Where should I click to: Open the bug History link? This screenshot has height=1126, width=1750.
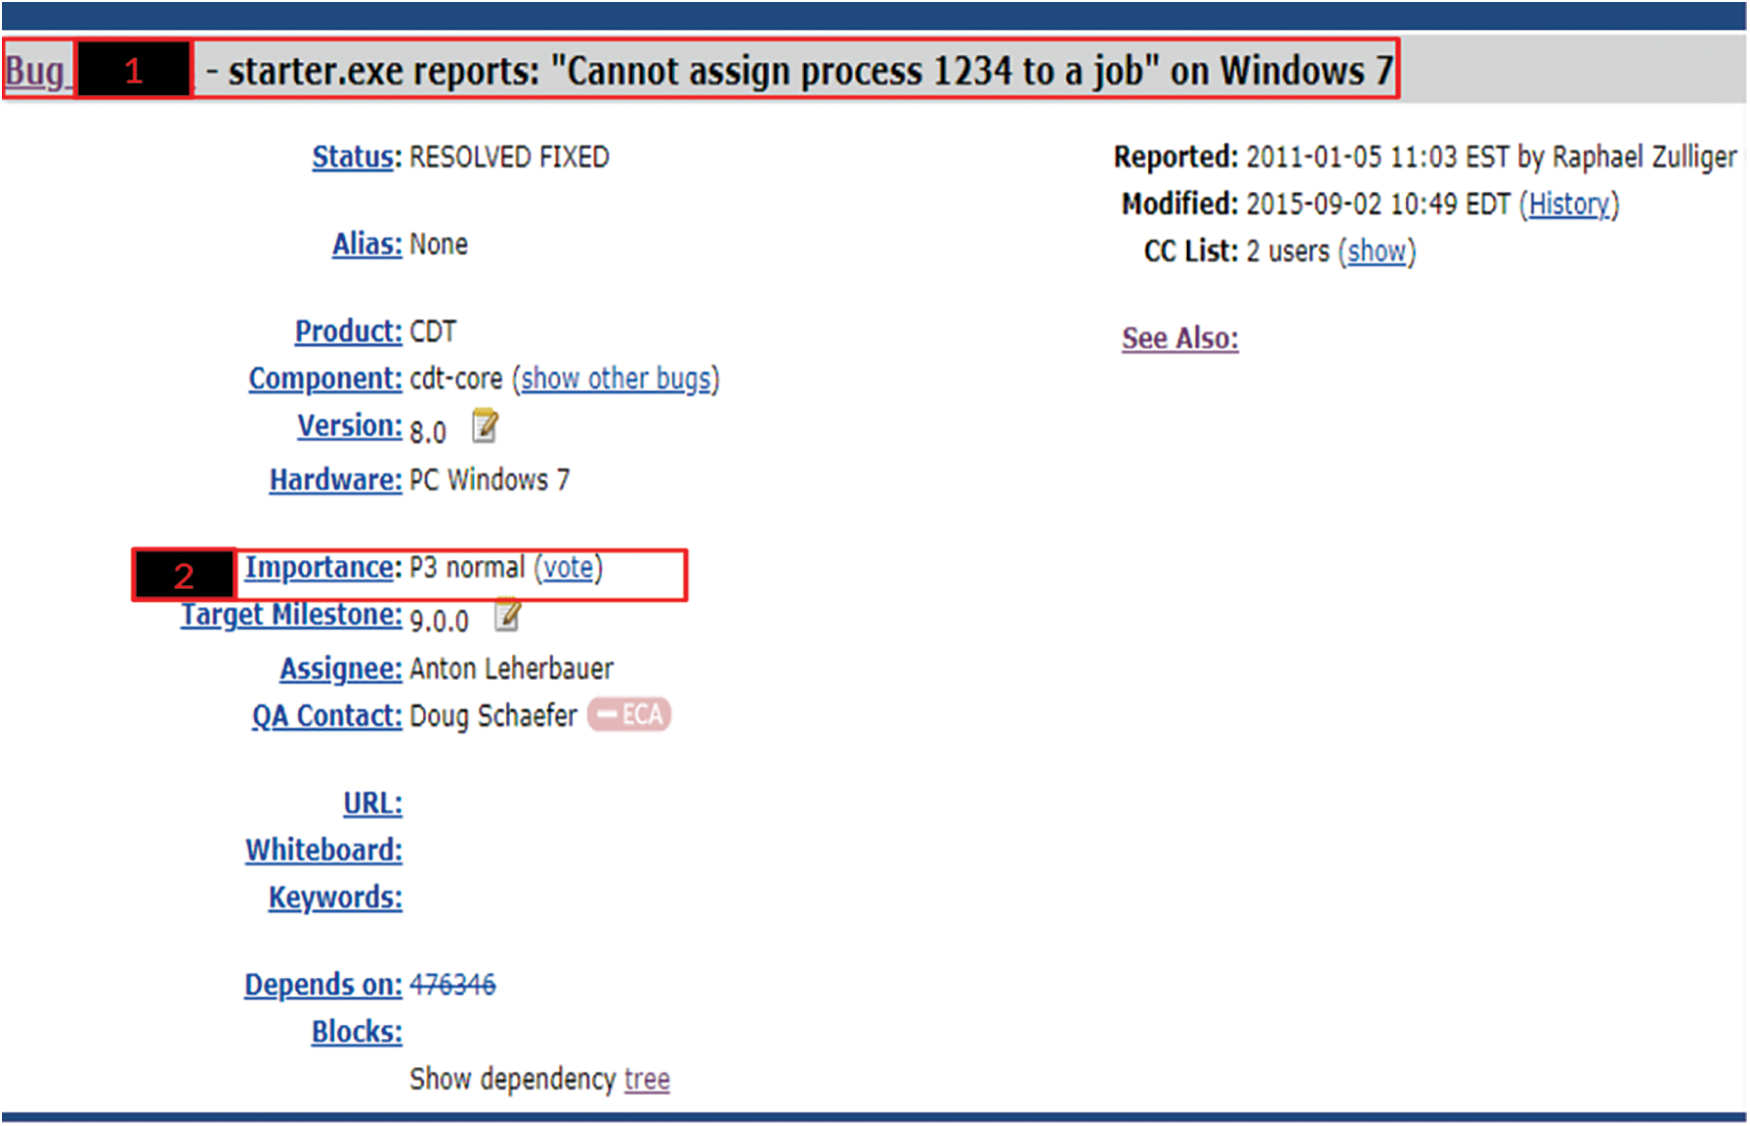pos(1569,204)
